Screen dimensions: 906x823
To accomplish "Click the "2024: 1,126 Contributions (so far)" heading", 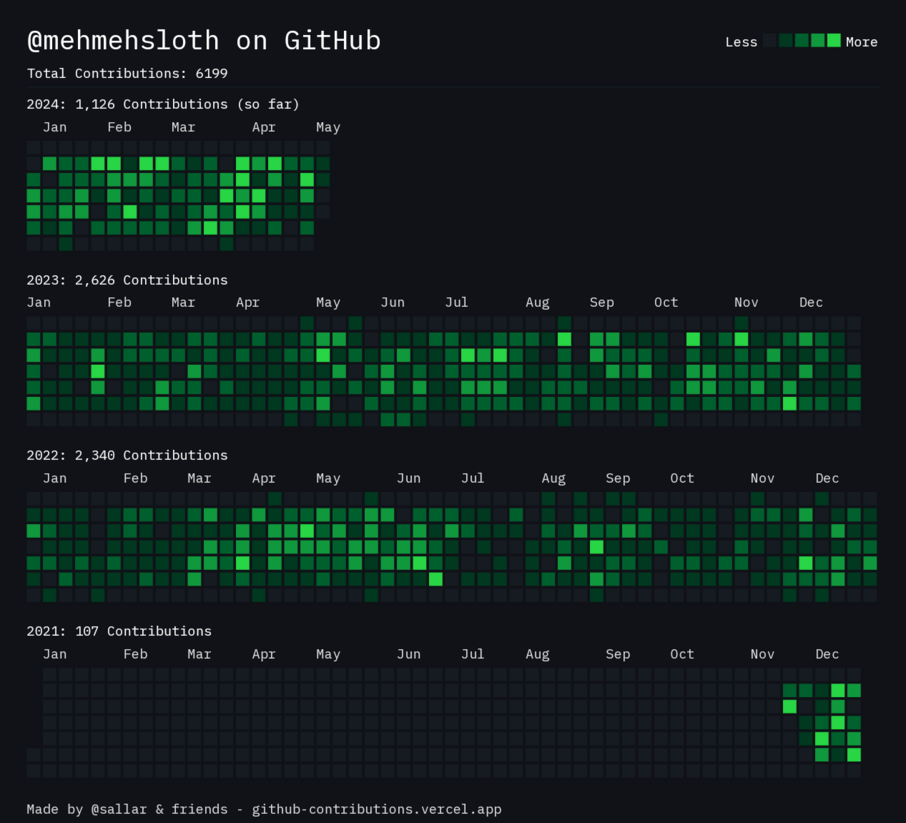I will click(163, 105).
